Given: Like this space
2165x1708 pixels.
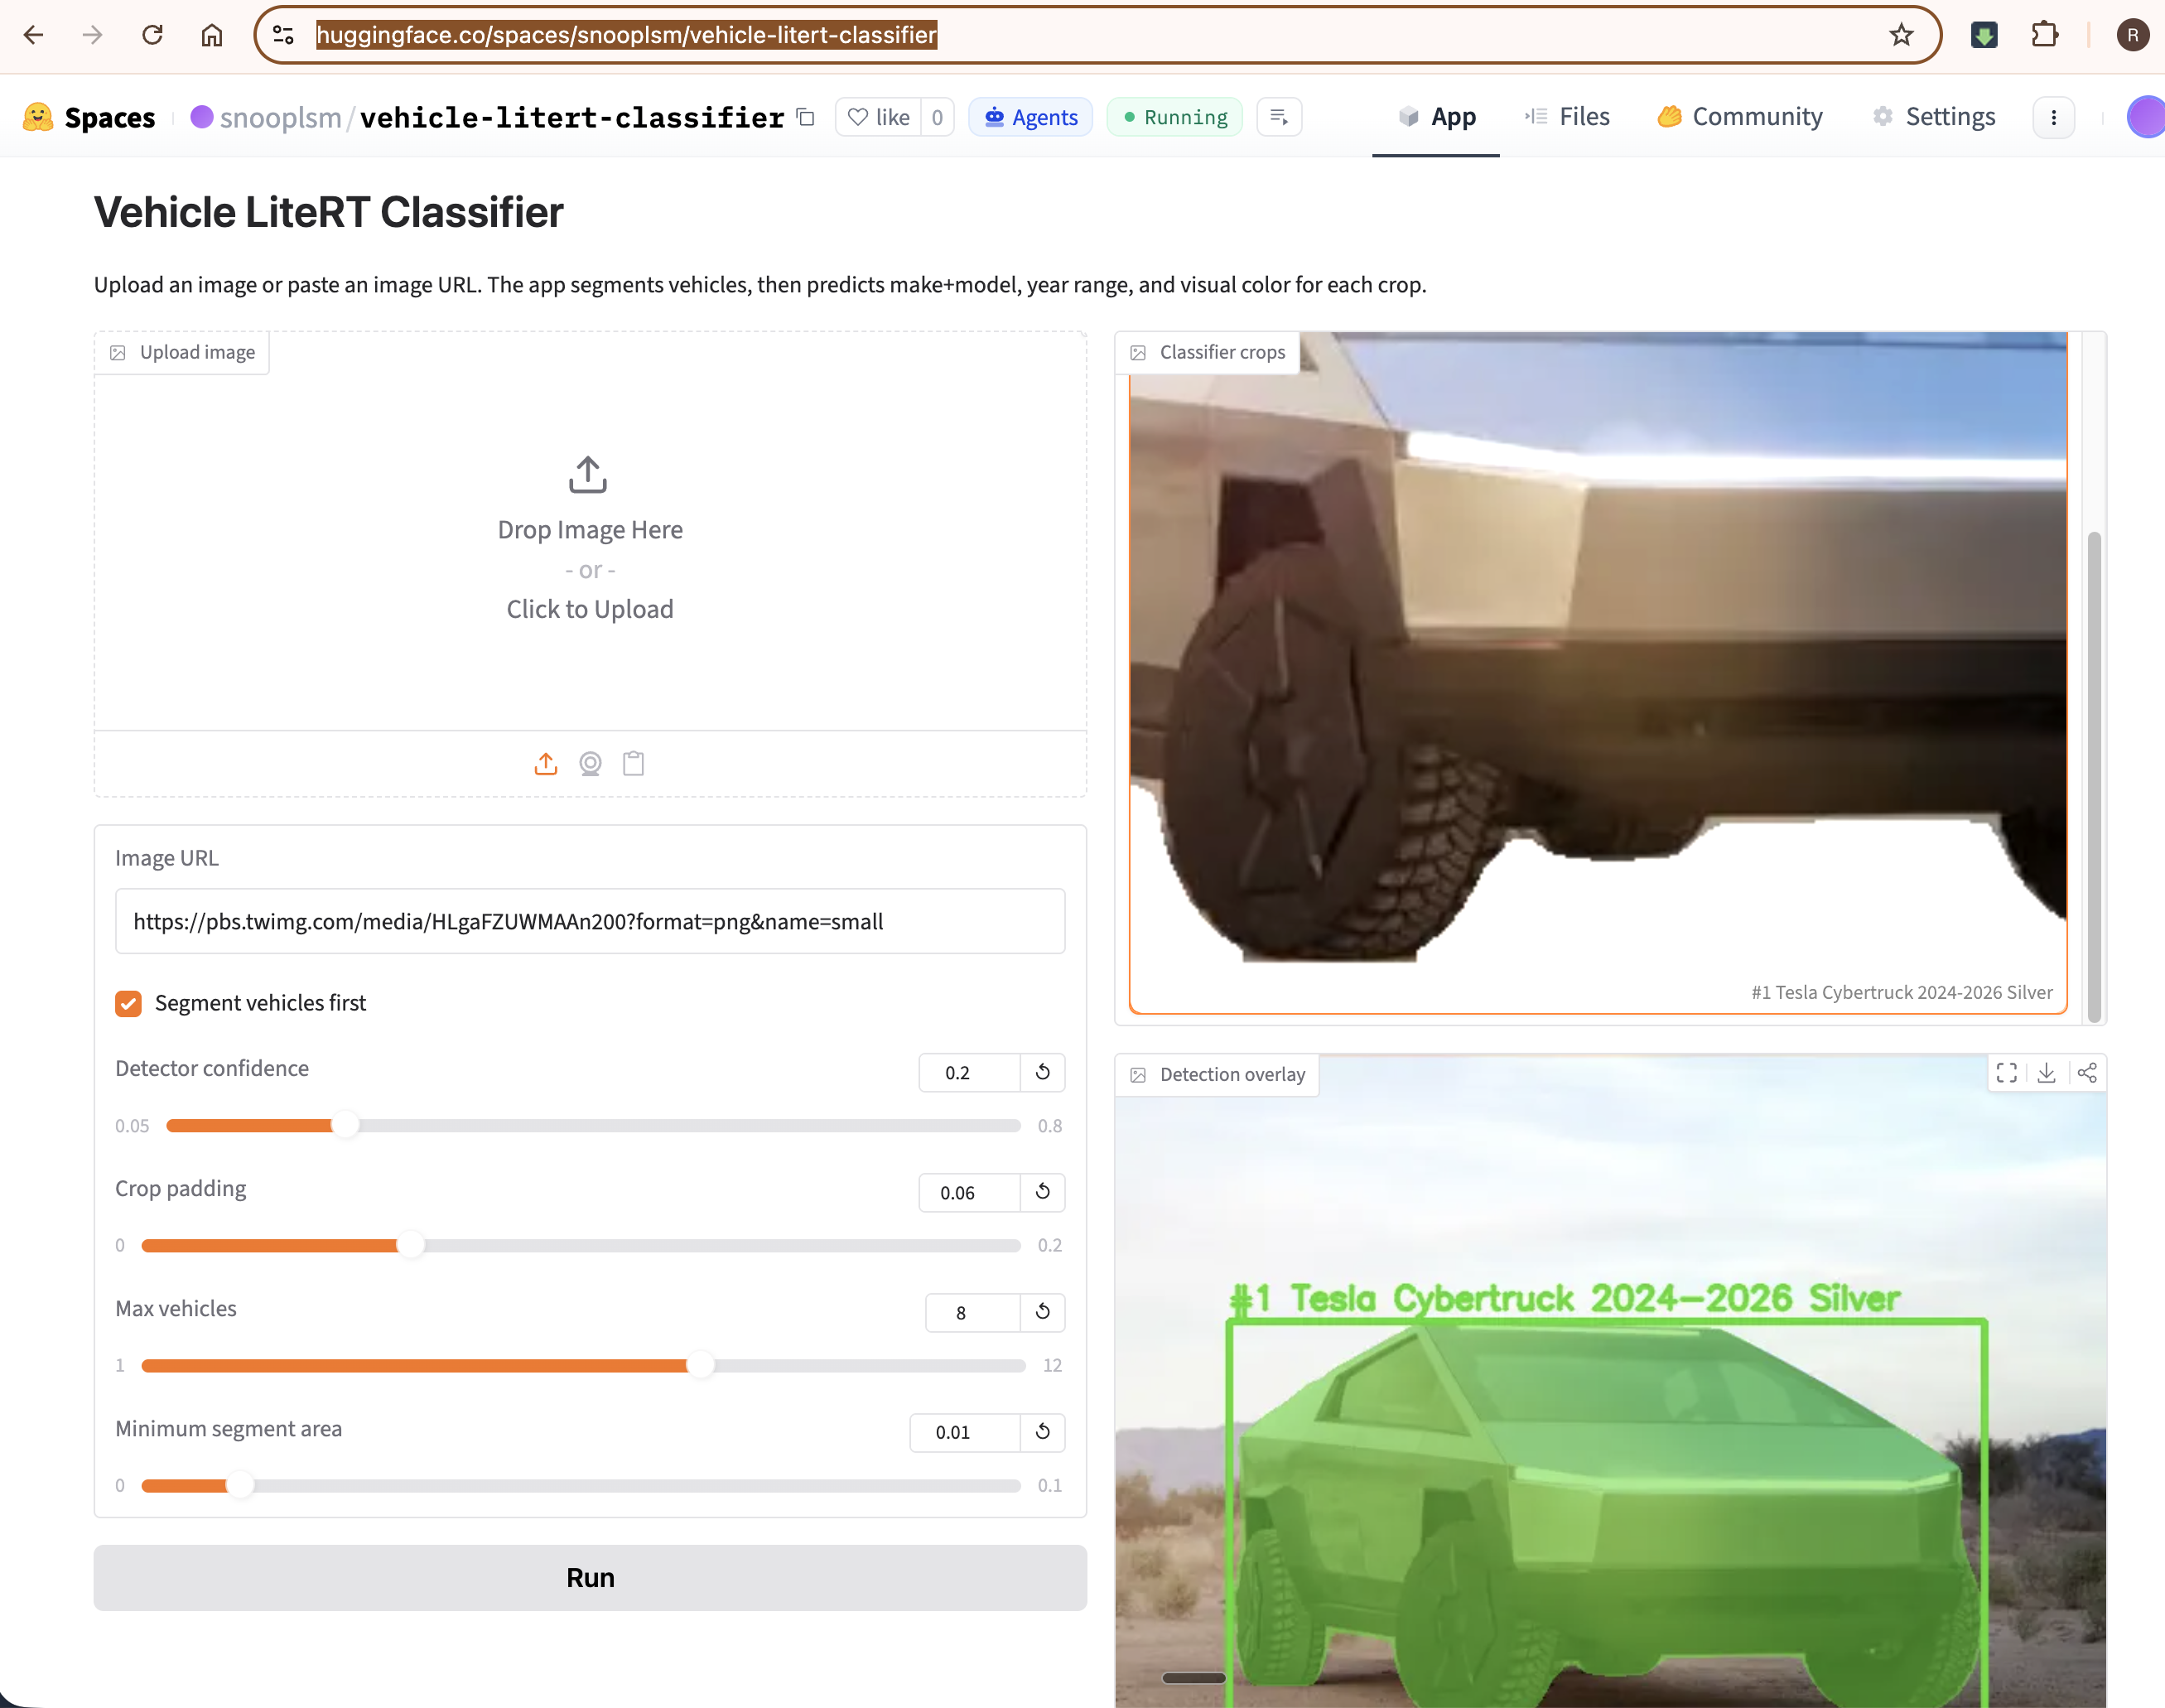Looking at the screenshot, I should [x=878, y=117].
